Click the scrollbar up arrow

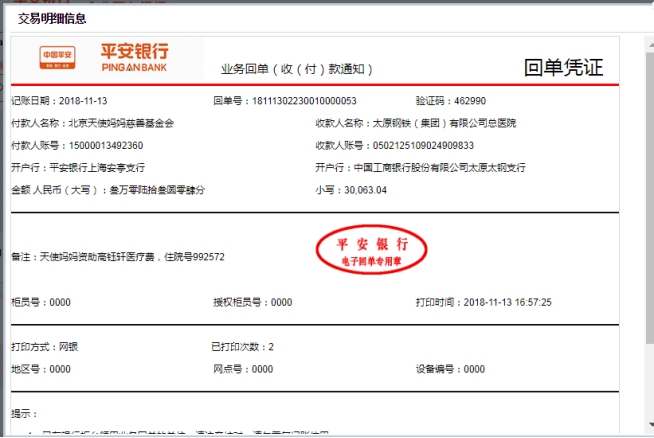(x=651, y=44)
